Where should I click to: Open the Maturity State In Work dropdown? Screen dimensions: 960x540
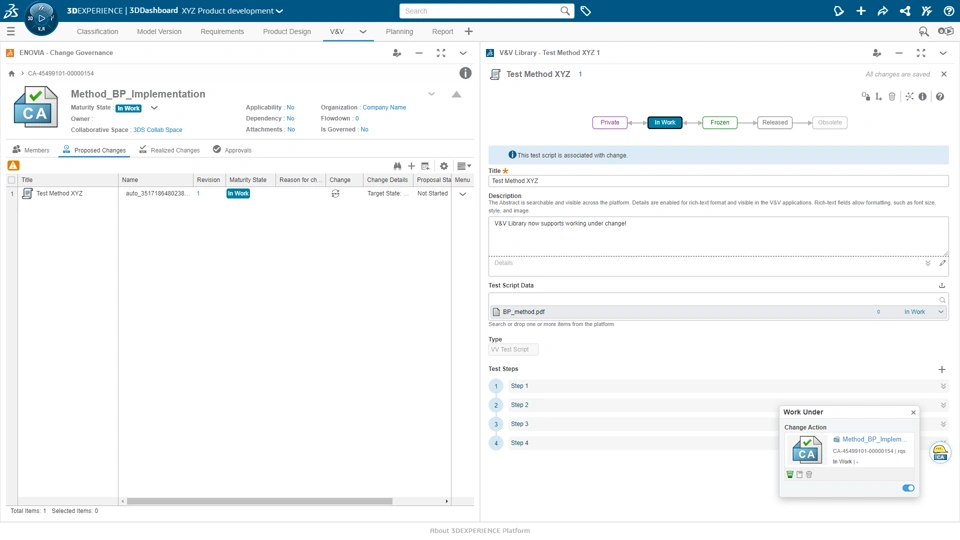(154, 108)
